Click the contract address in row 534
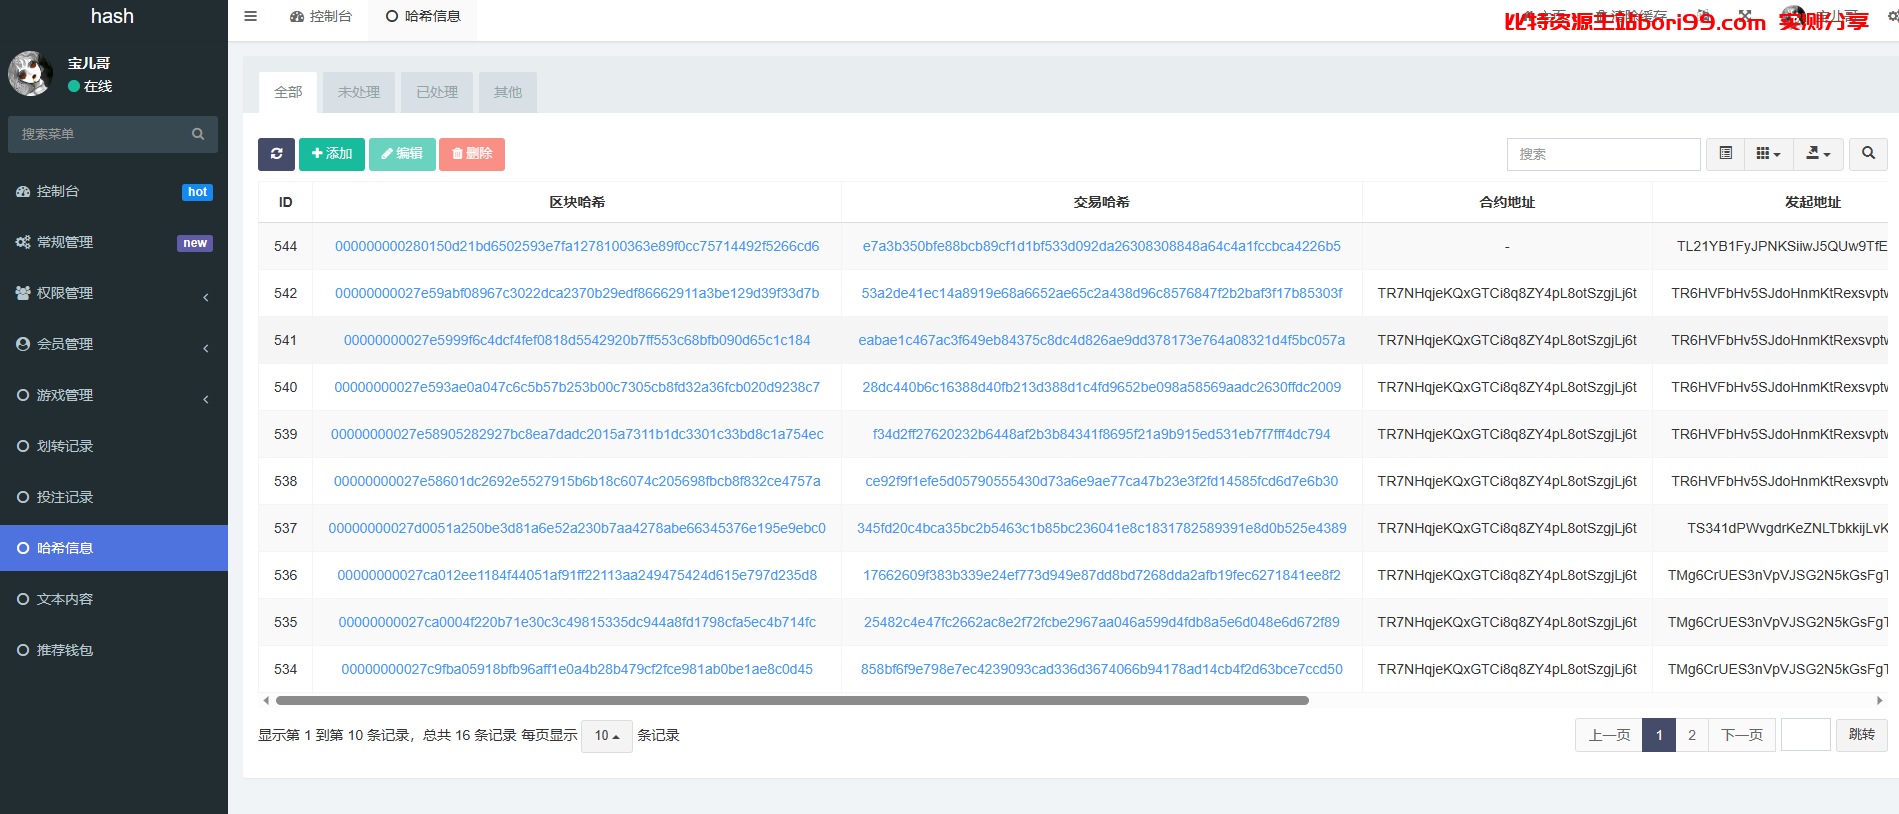 coord(1507,669)
